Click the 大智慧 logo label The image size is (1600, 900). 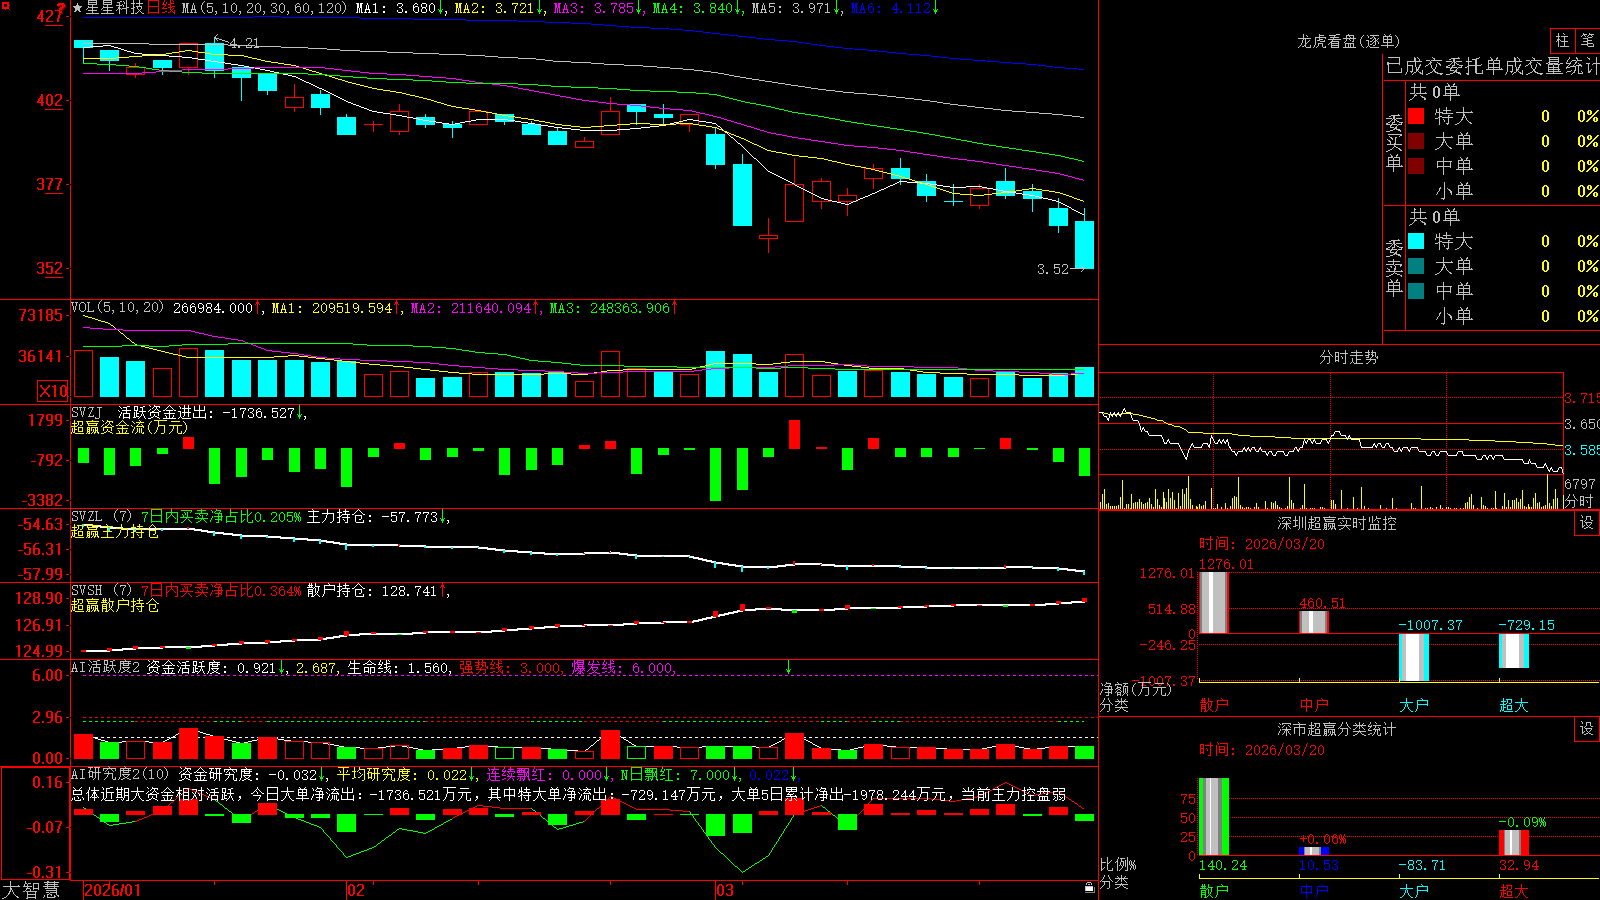[31, 890]
